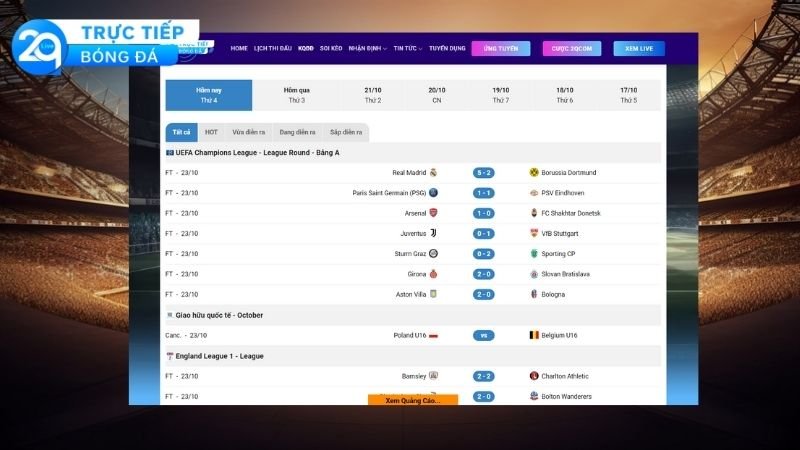Click the Bolton Wanderers crest icon

coord(534,396)
